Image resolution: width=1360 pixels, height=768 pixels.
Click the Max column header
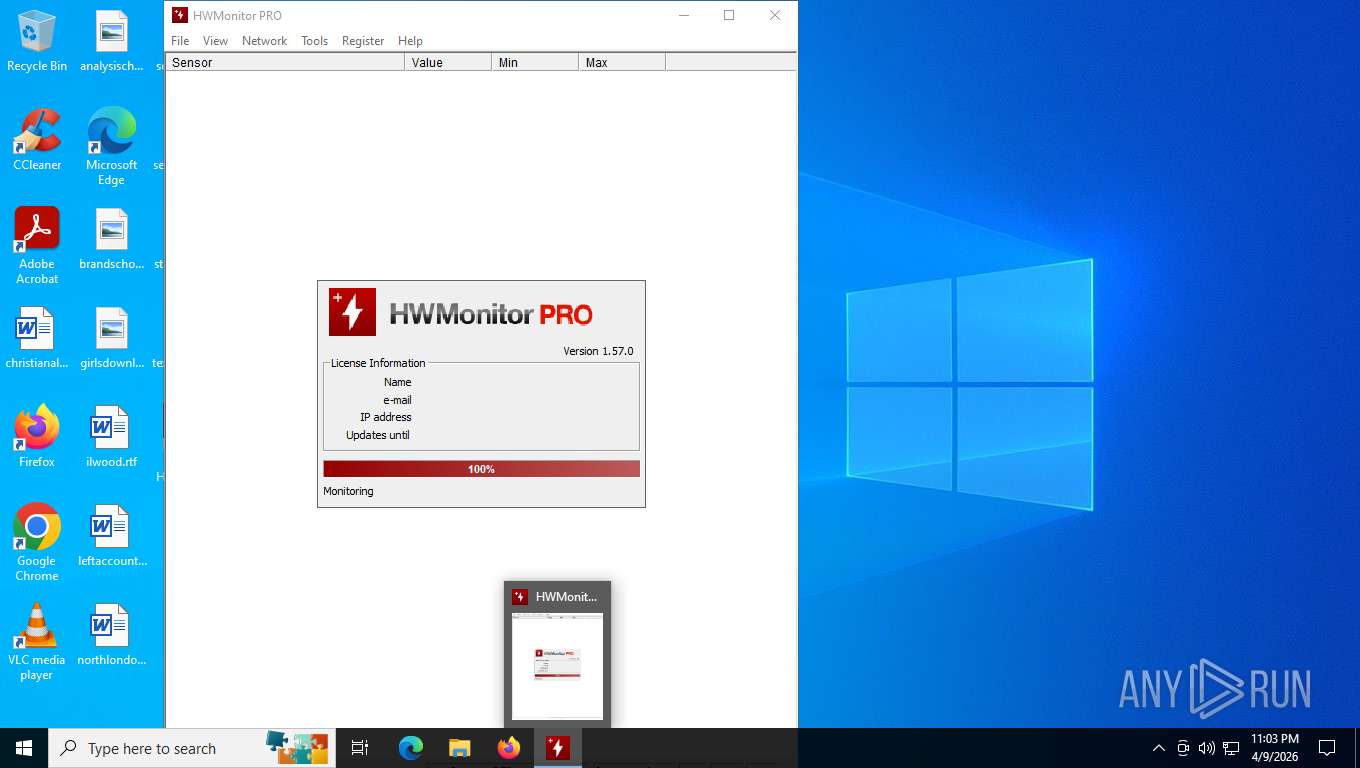tap(622, 62)
